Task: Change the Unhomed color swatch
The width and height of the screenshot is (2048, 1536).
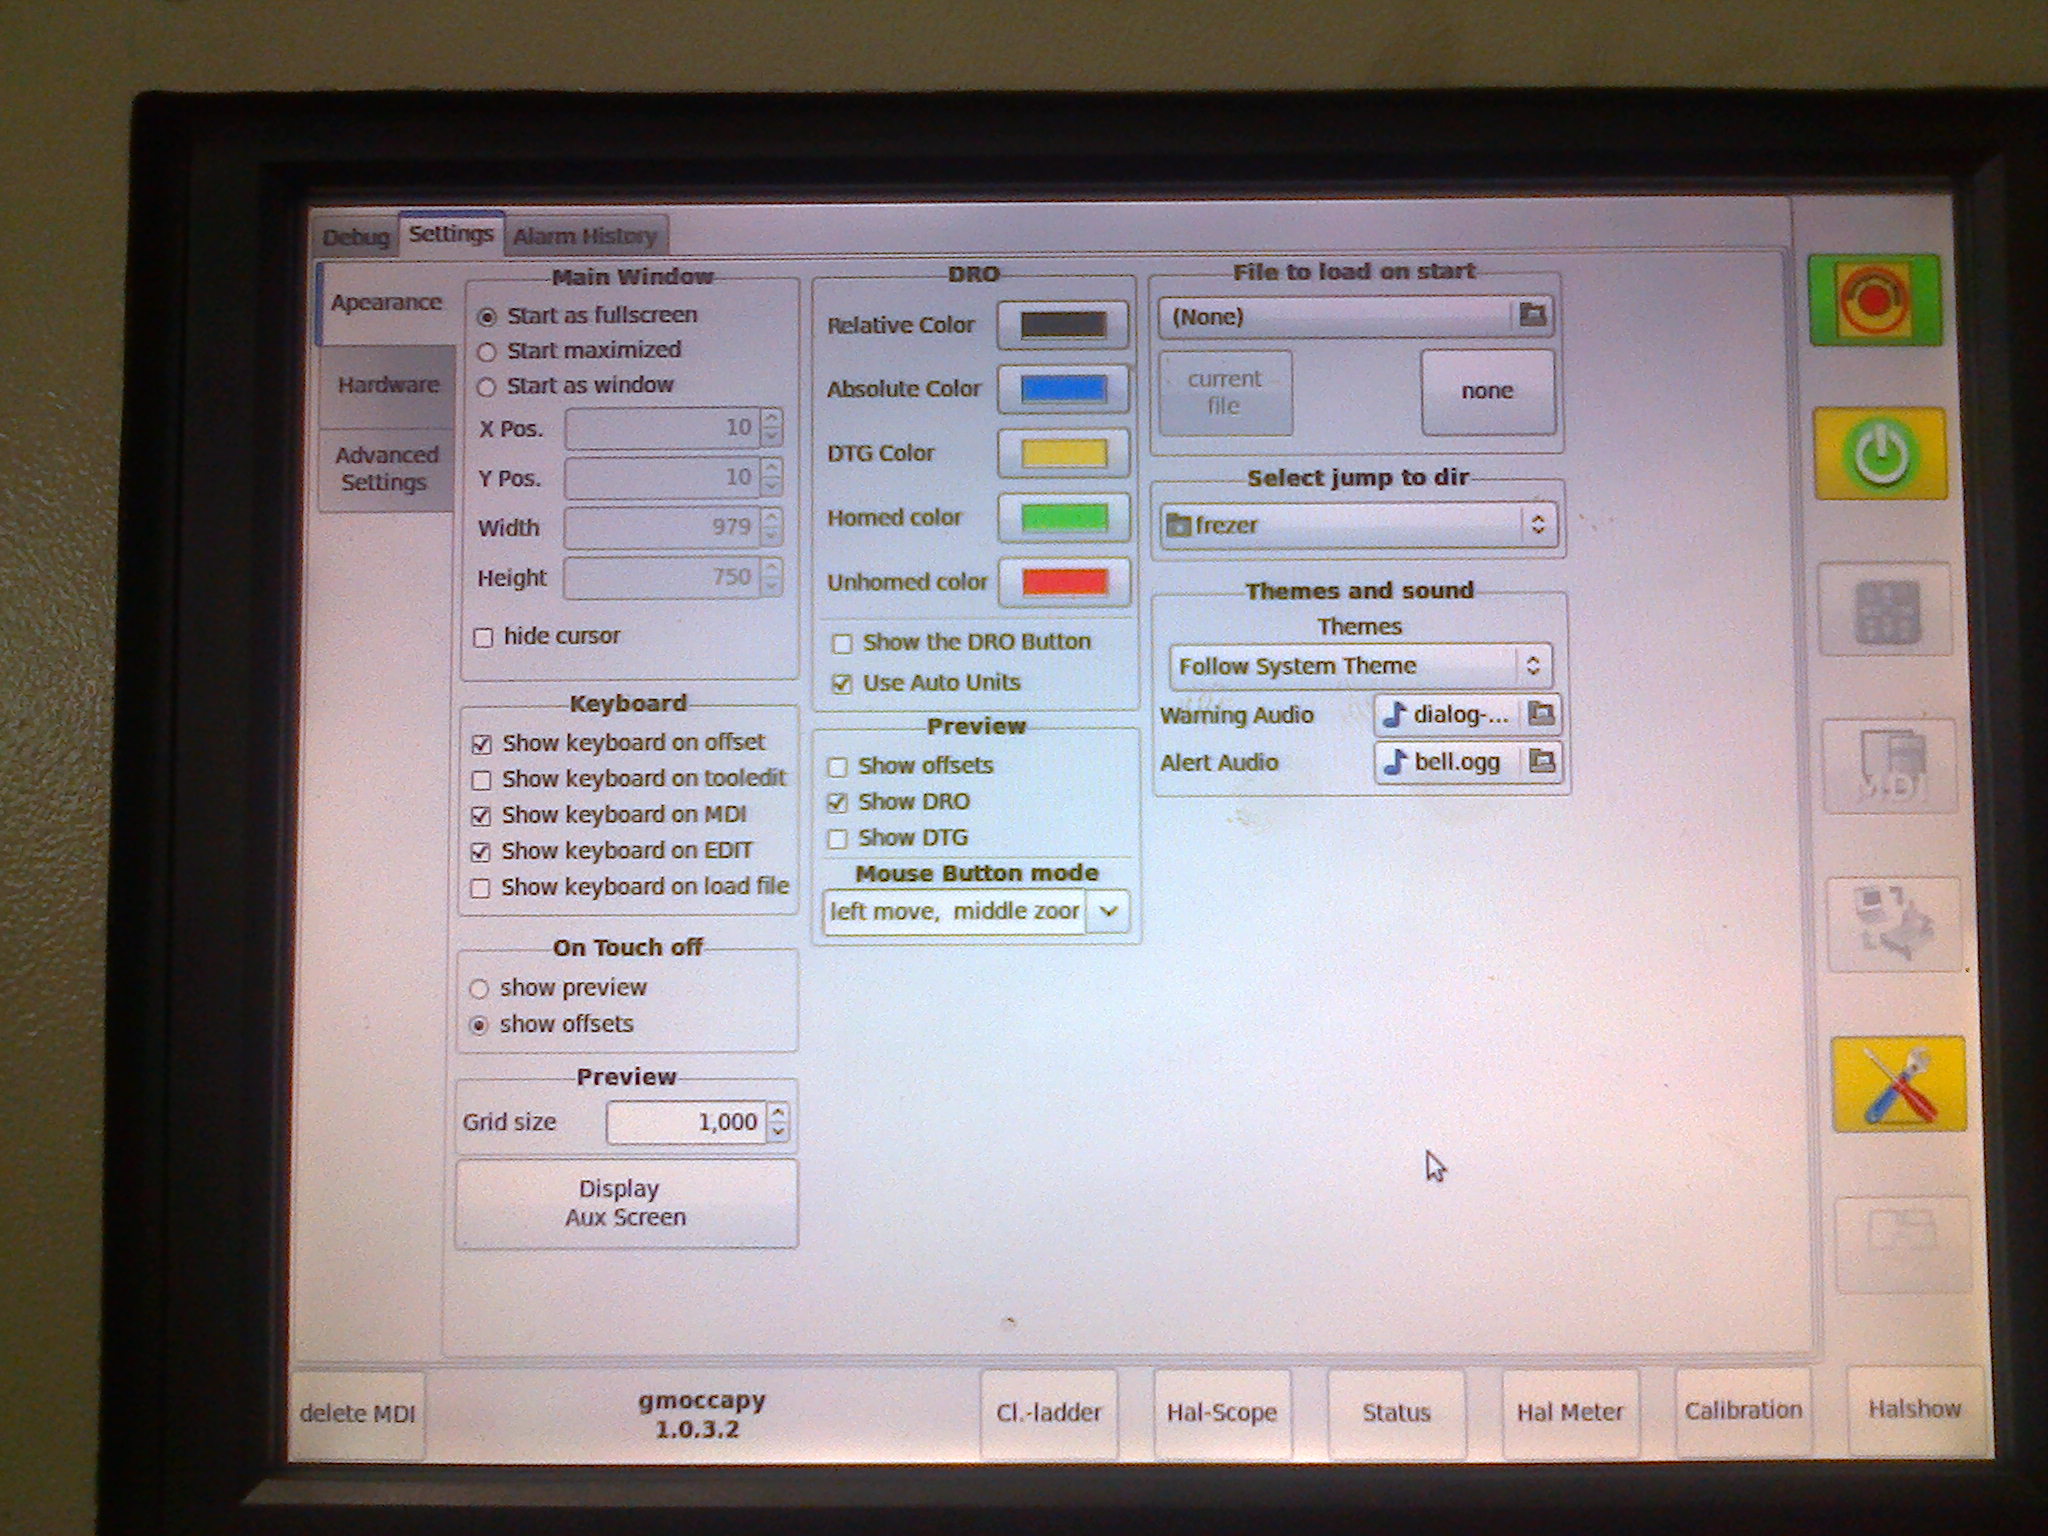Action: [x=1063, y=582]
